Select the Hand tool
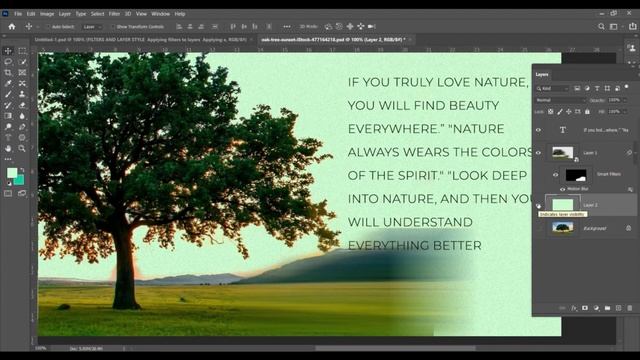Screen dimensions: 640x360 tap(8, 149)
